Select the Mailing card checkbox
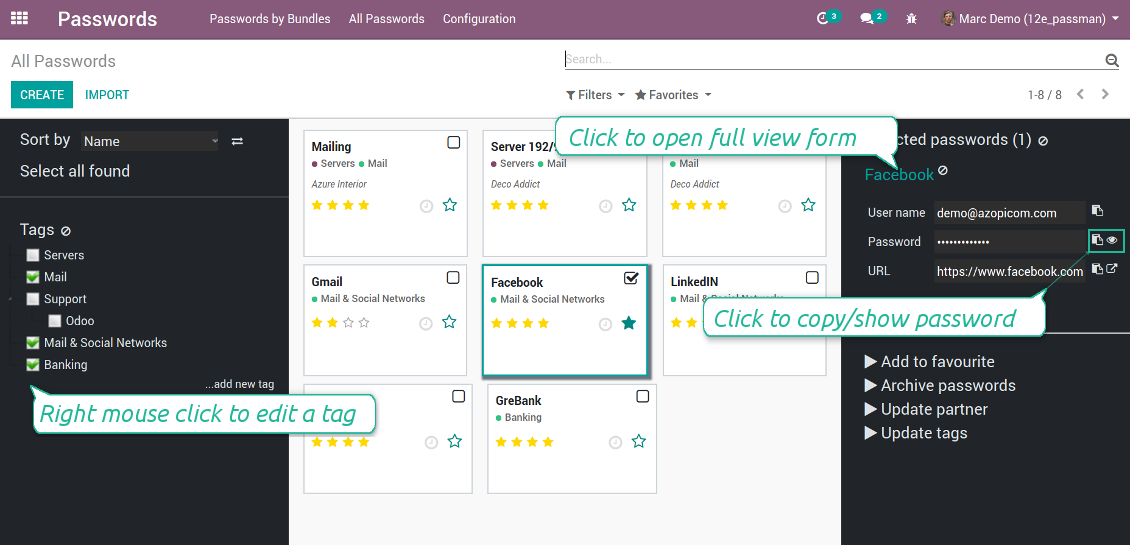The image size is (1130, 545). (x=453, y=143)
